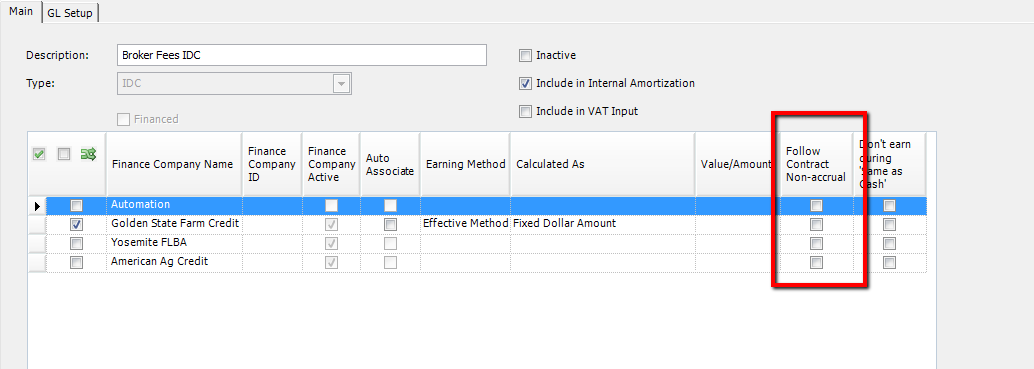
Task: Check Auto Associate for Golden State Farm Credit
Action: [x=390, y=225]
